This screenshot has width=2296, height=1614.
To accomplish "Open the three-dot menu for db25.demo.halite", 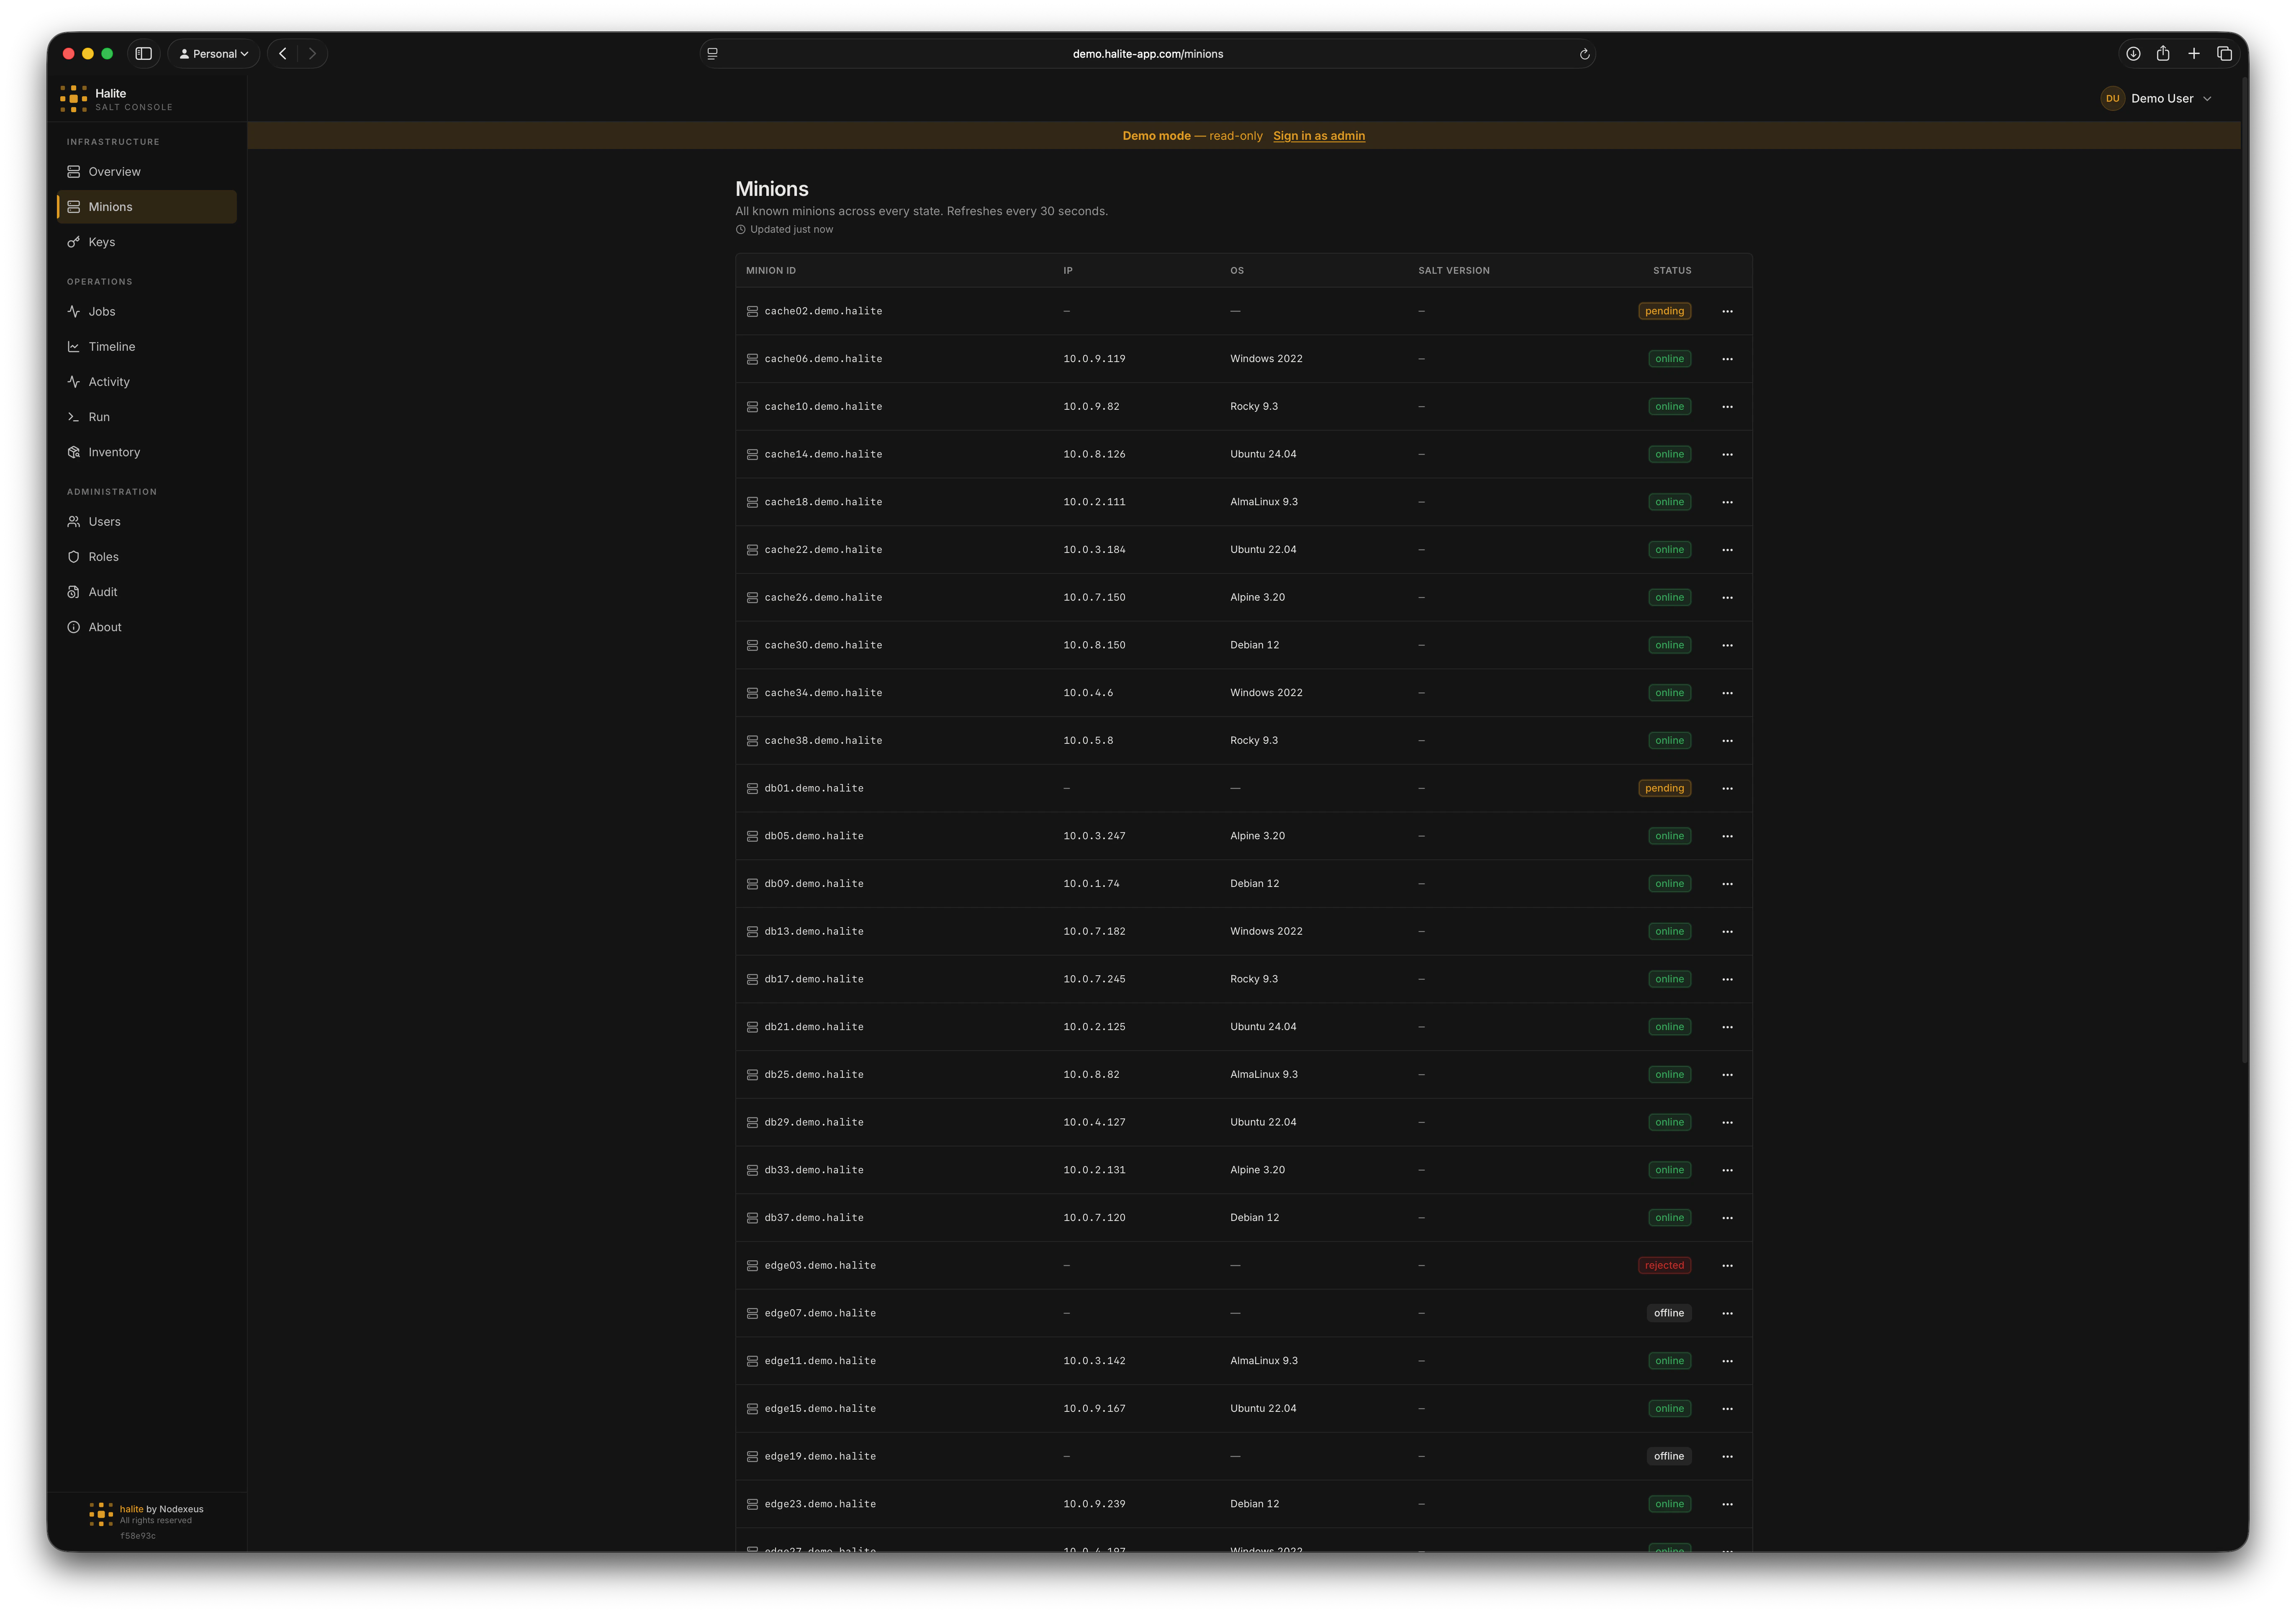I will click(1727, 1074).
